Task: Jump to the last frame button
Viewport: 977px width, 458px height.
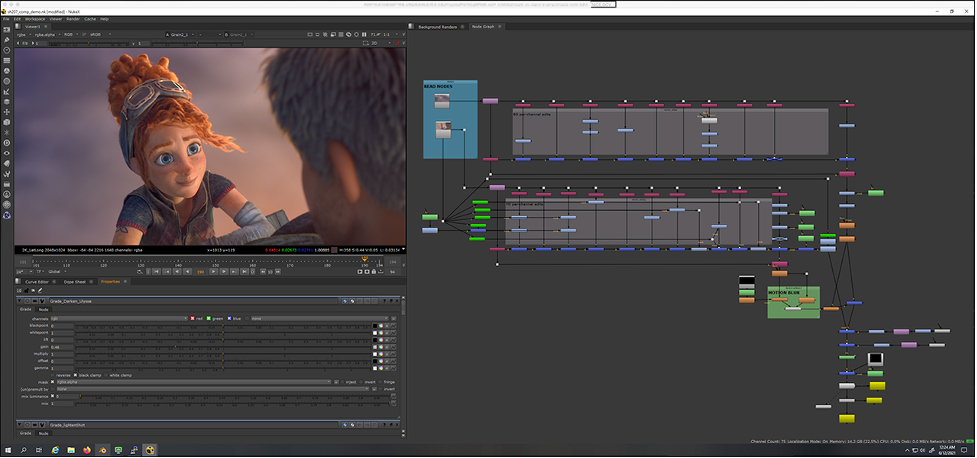Action: 245,272
